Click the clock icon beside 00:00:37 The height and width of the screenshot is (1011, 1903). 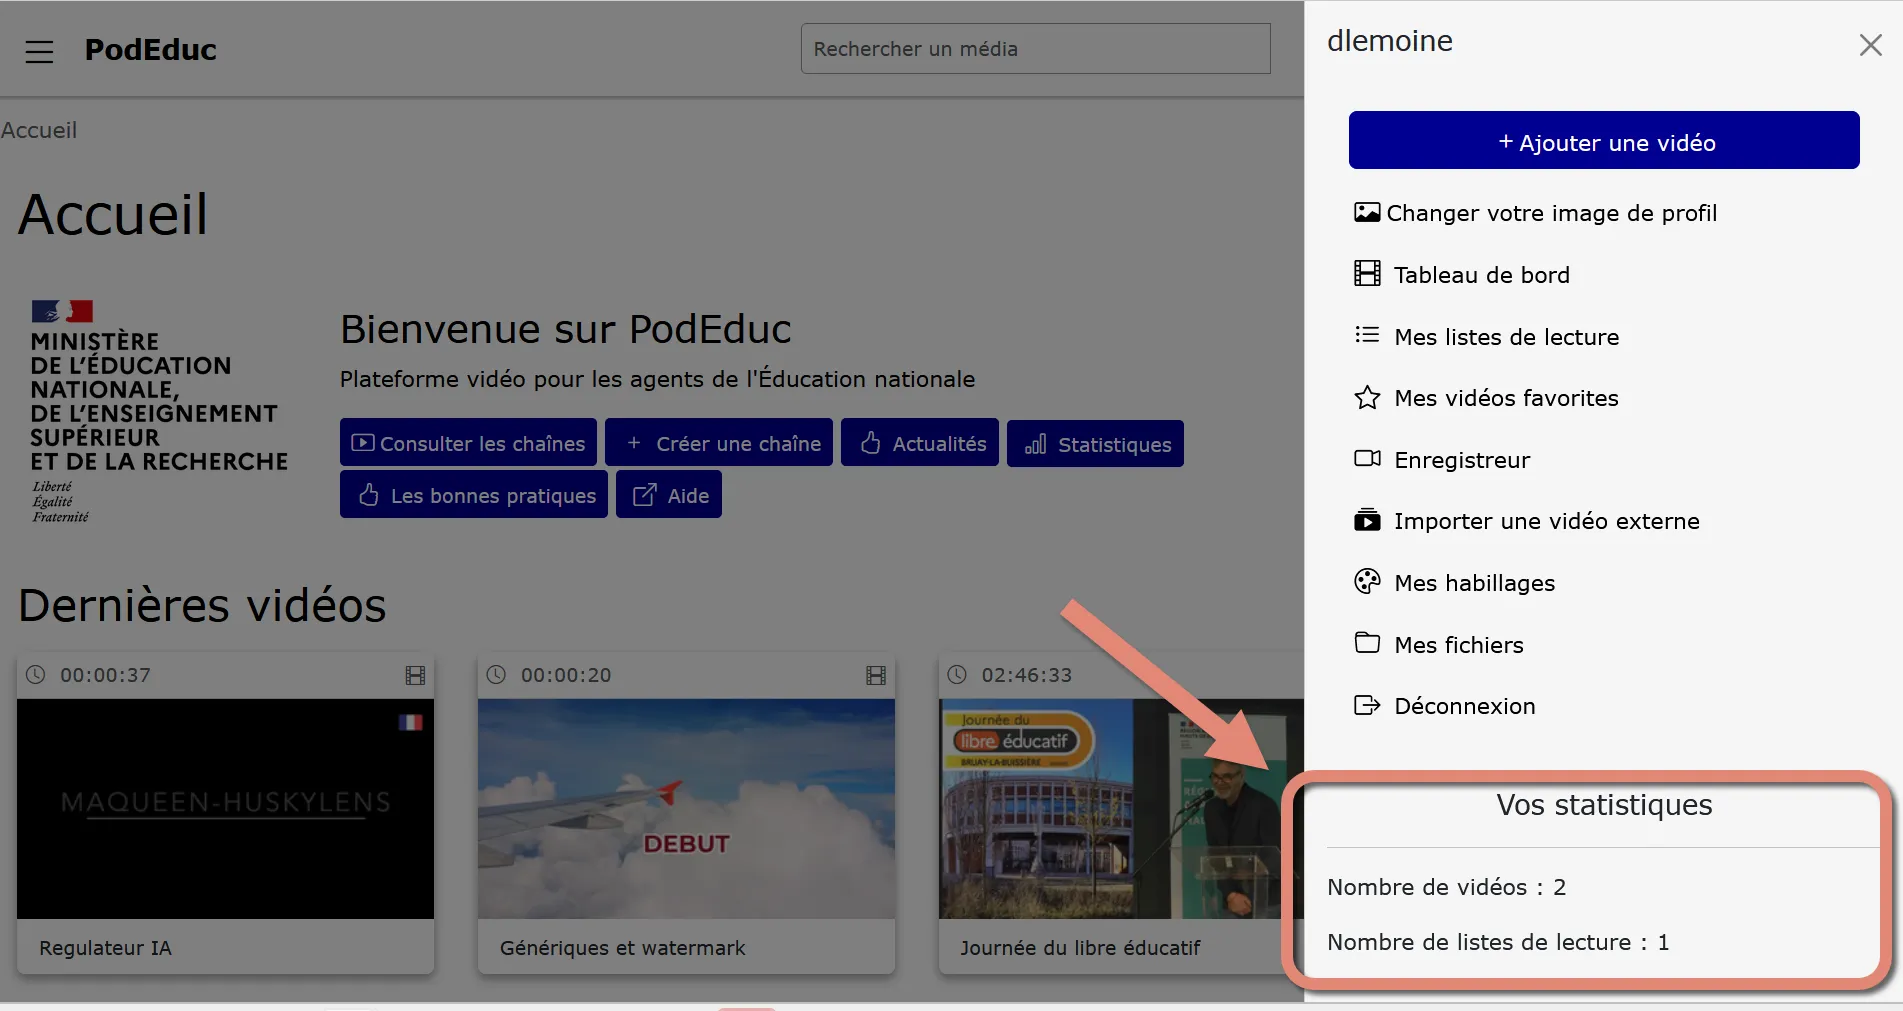[35, 674]
